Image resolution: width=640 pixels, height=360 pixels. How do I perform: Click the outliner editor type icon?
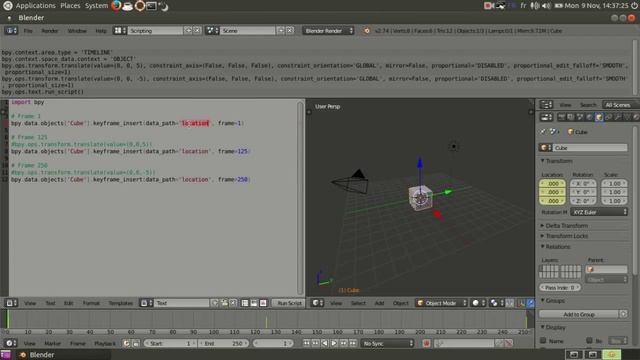546,105
